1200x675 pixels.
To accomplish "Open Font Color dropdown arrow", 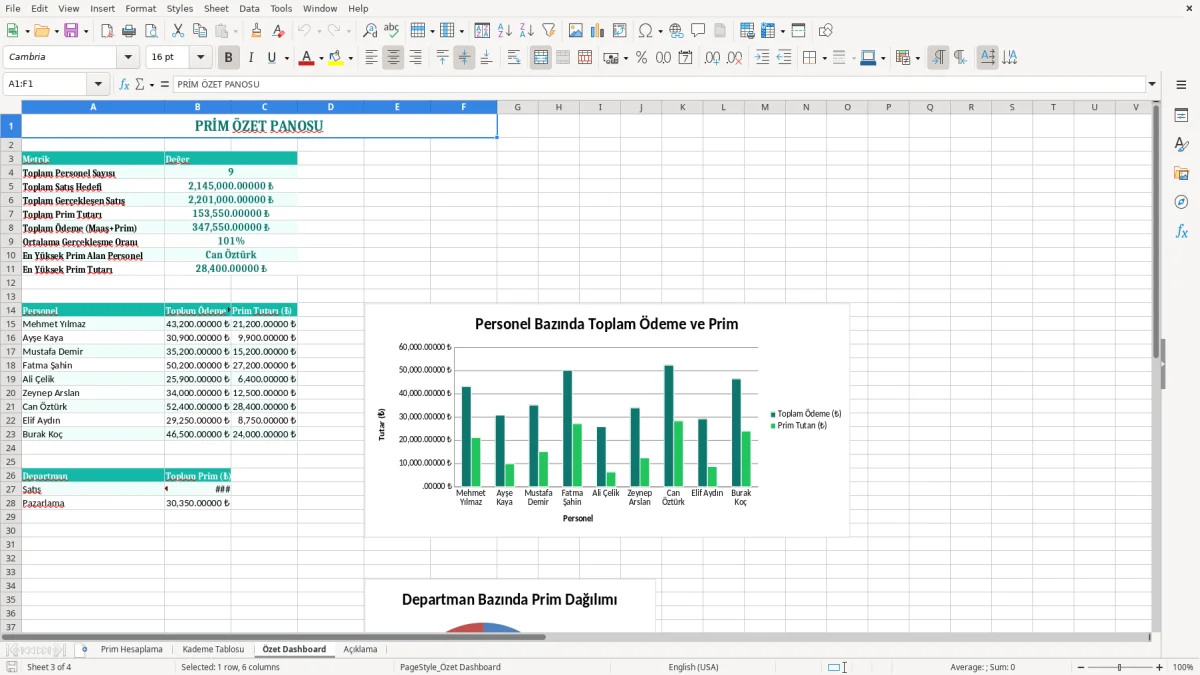I will pyautogui.click(x=321, y=58).
